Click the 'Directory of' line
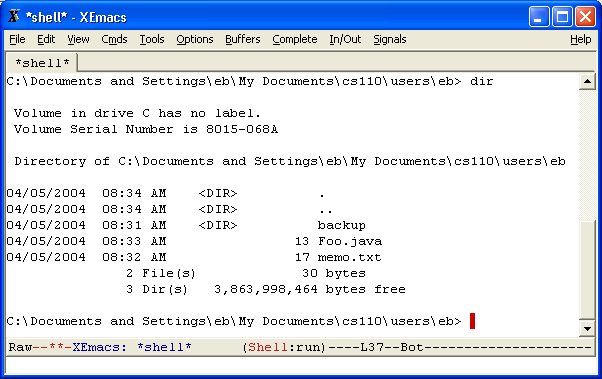This screenshot has height=379, width=602. point(290,161)
